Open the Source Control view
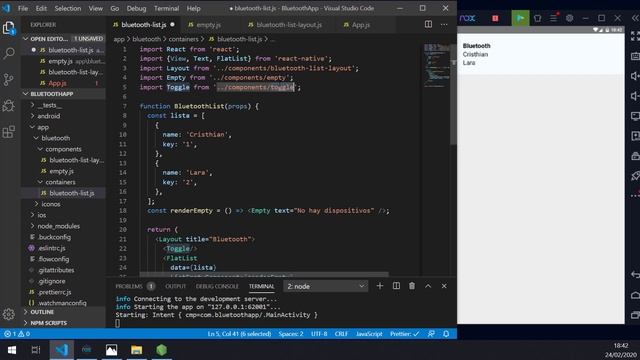Image resolution: width=640 pixels, height=360 pixels. (9, 79)
